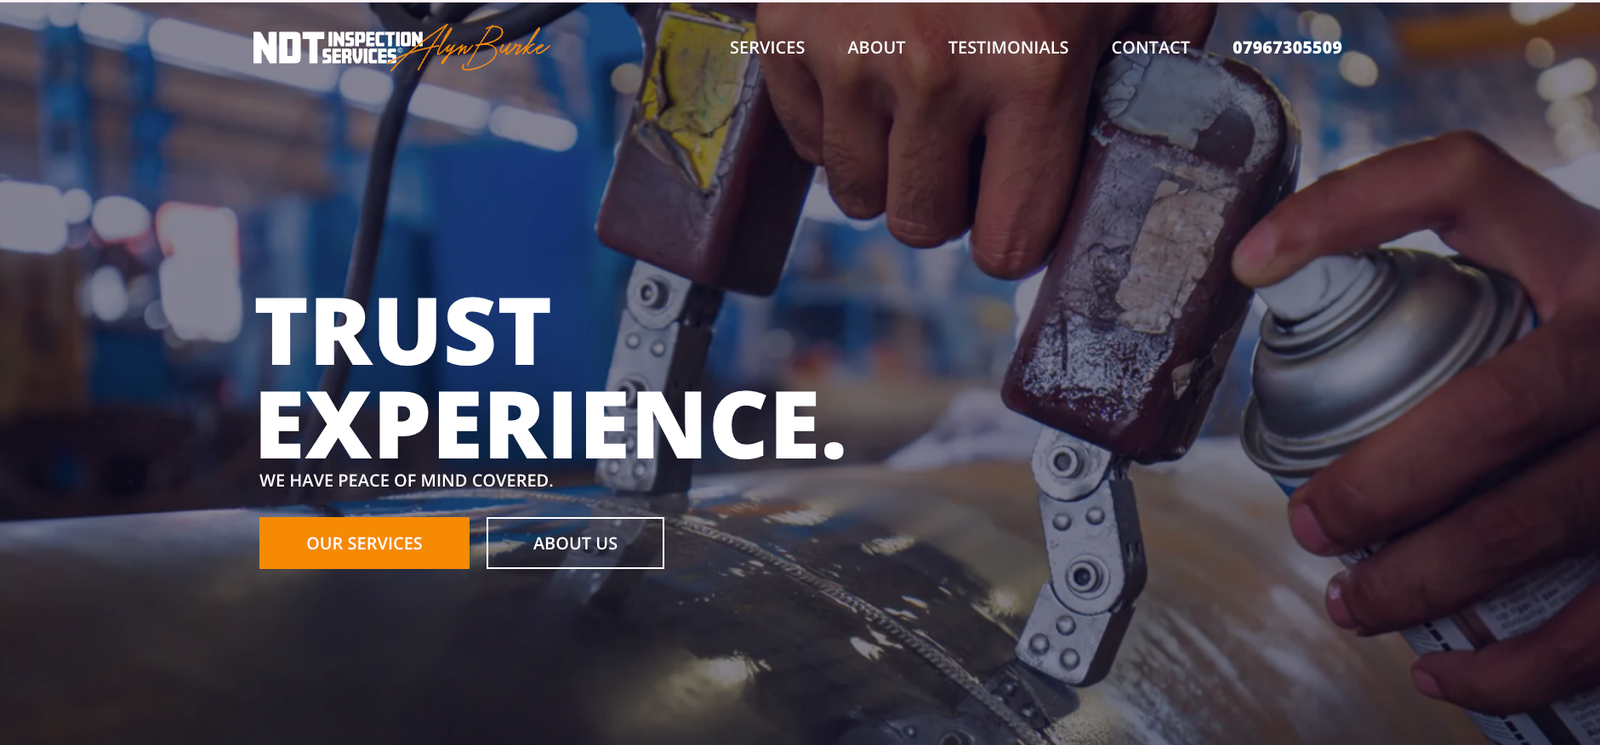Image resolution: width=1600 pixels, height=745 pixels.
Task: Select the 'We have peace of mind covered' tagline
Action: point(406,480)
